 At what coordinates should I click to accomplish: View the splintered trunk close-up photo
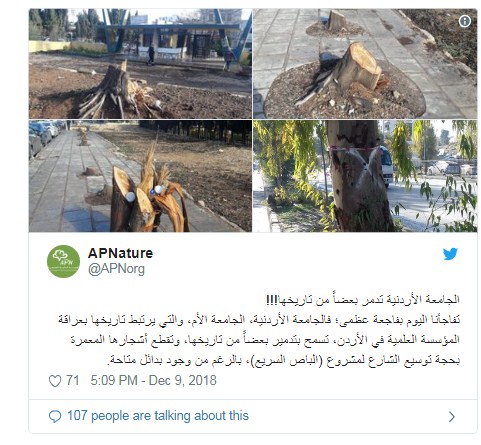[140, 176]
